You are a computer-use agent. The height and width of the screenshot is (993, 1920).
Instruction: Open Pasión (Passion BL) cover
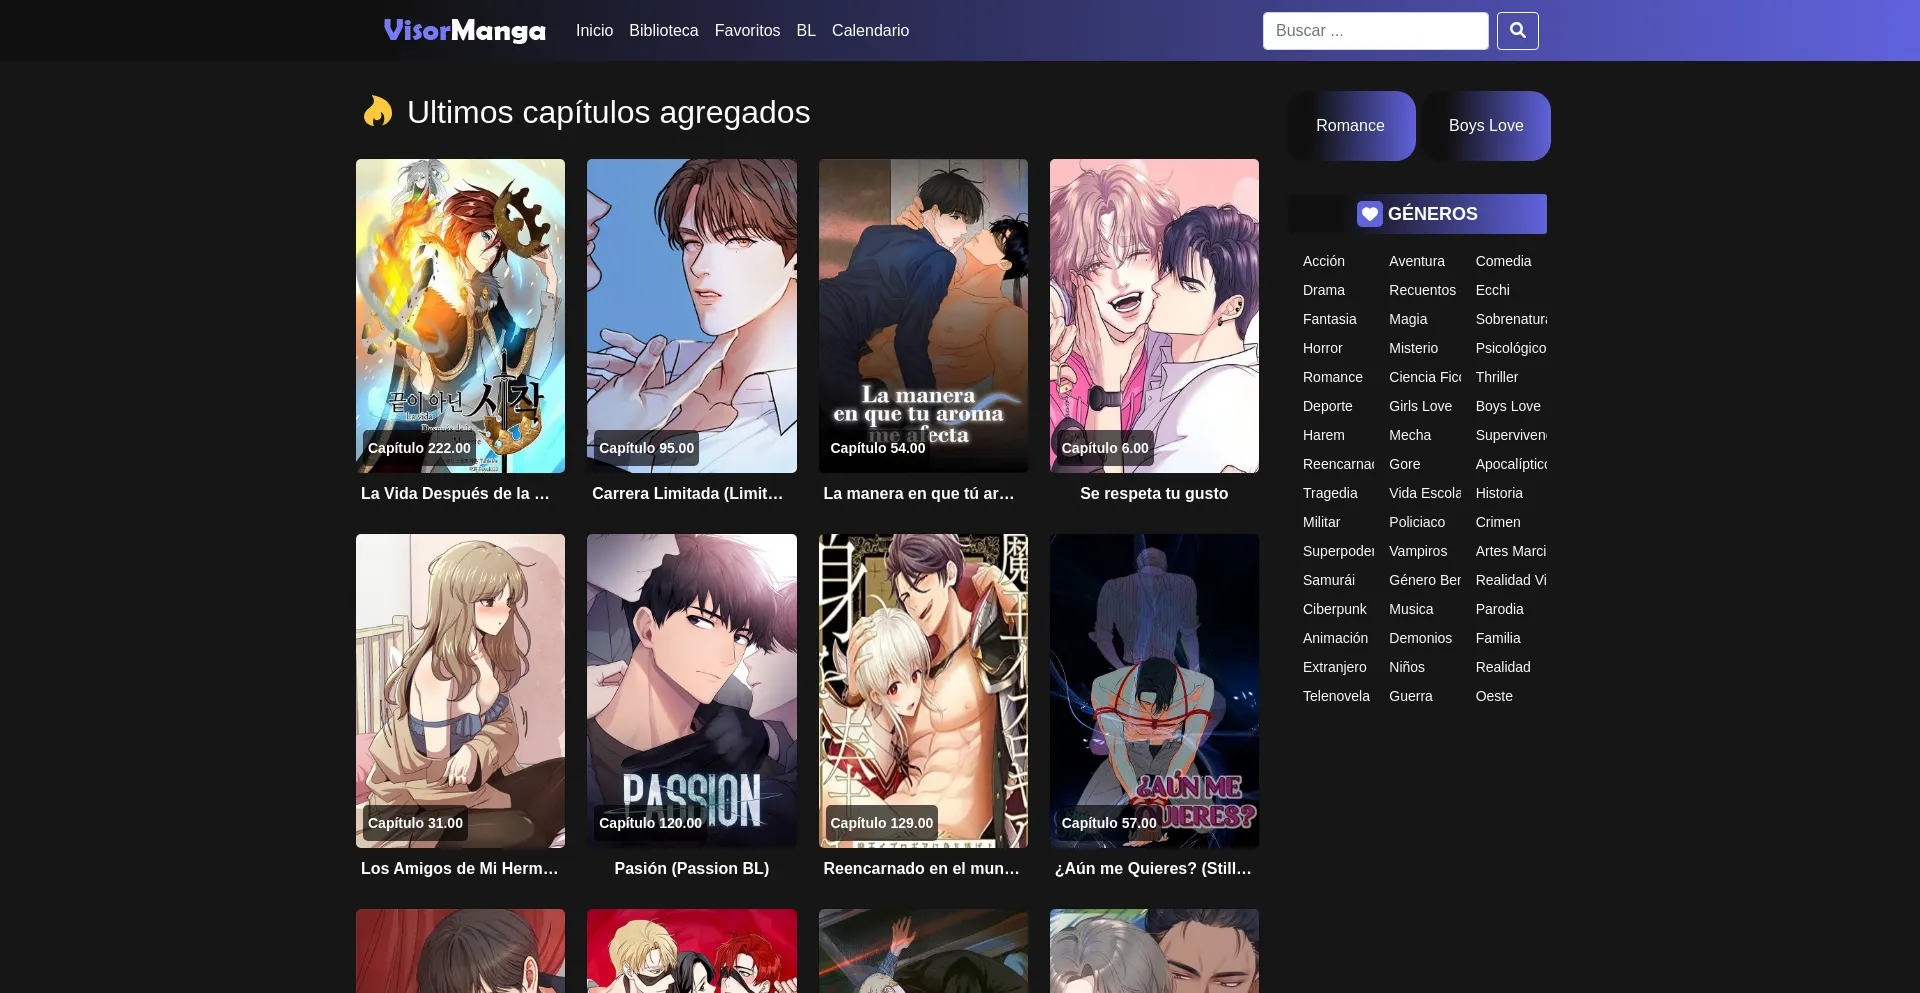pyautogui.click(x=692, y=691)
